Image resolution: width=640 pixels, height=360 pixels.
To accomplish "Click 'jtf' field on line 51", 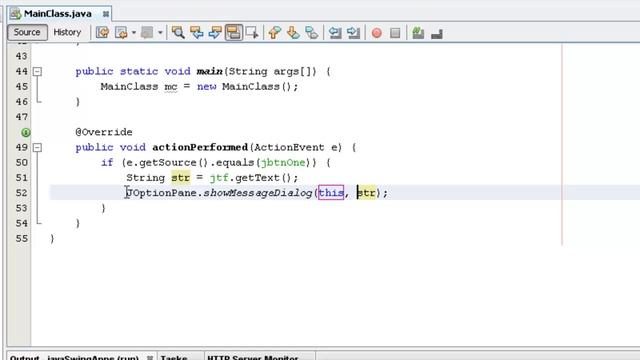I will 219,178.
